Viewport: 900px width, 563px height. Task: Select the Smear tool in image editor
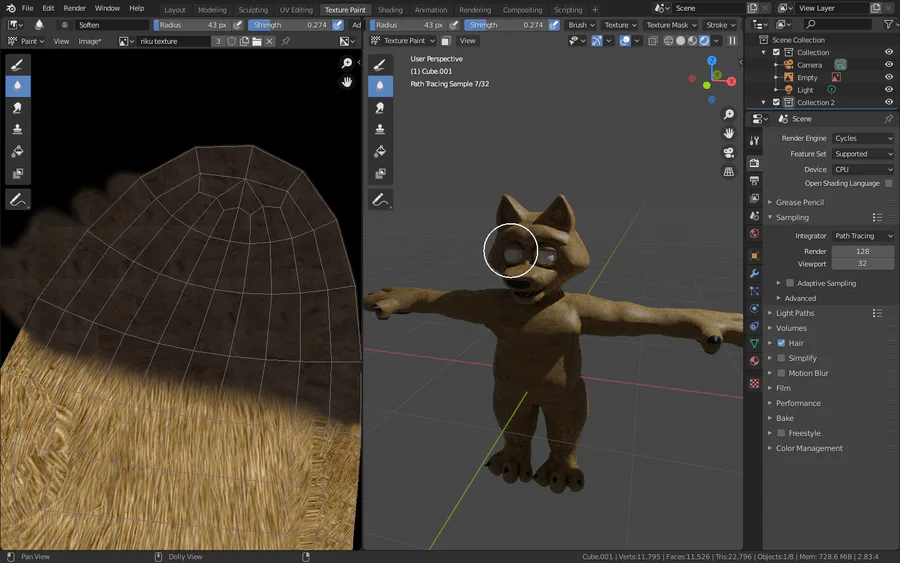[17, 107]
